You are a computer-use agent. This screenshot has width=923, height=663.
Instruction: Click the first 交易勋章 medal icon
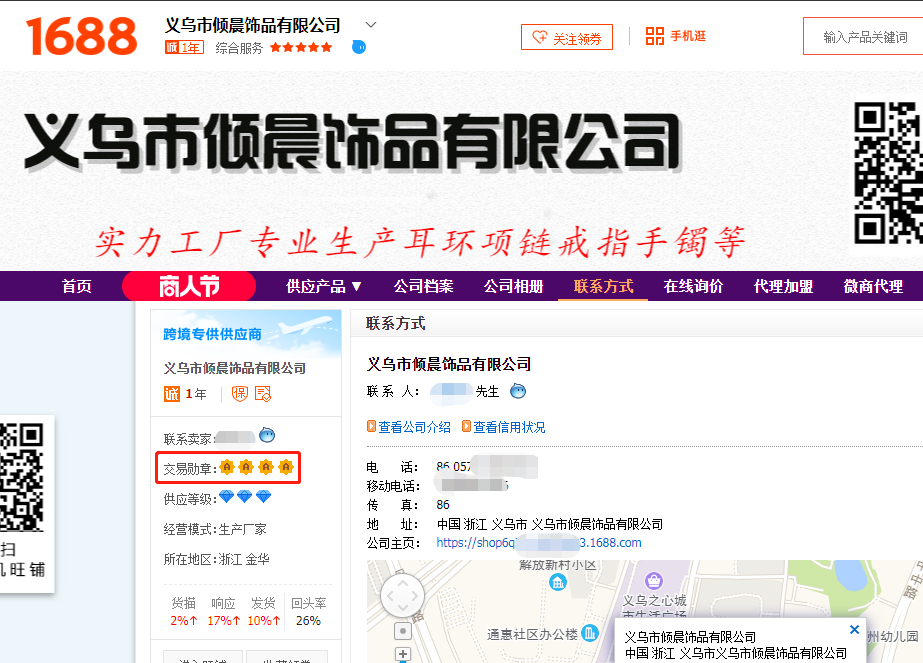[227, 468]
